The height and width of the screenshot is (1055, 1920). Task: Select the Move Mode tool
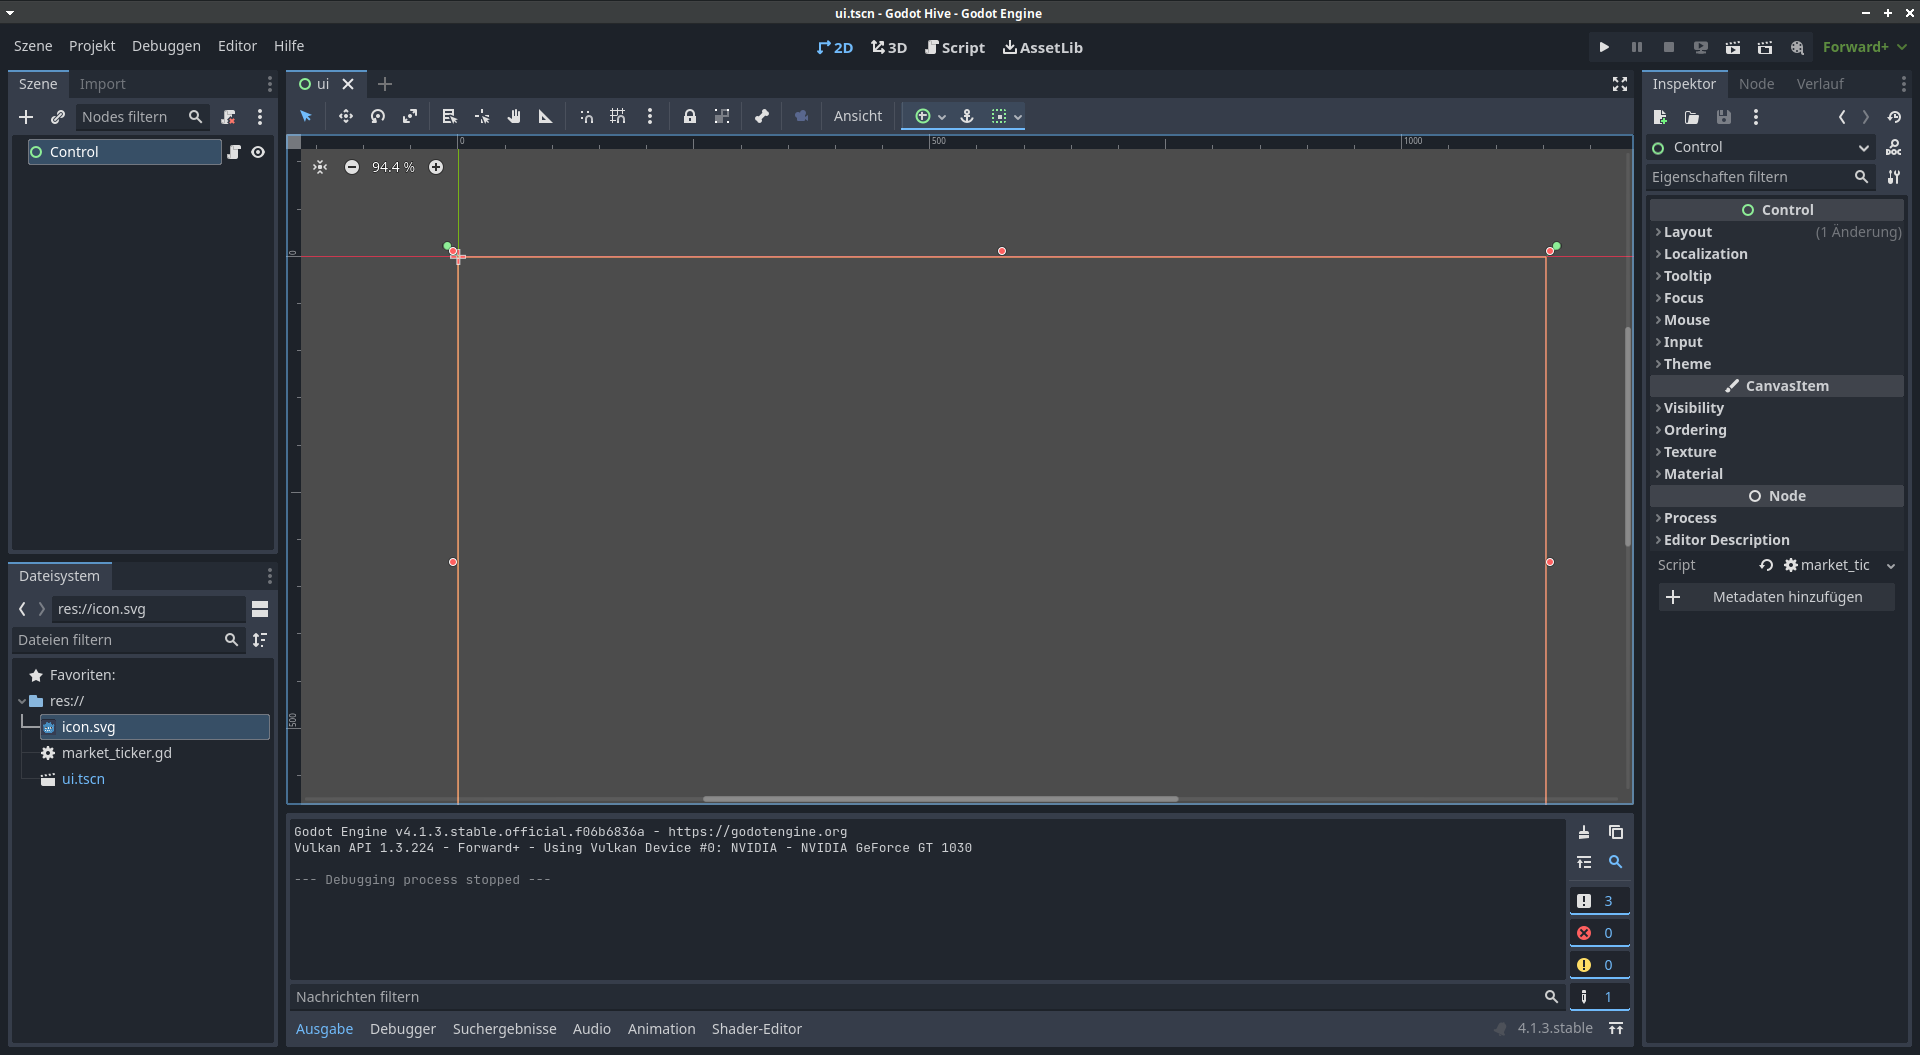345,116
